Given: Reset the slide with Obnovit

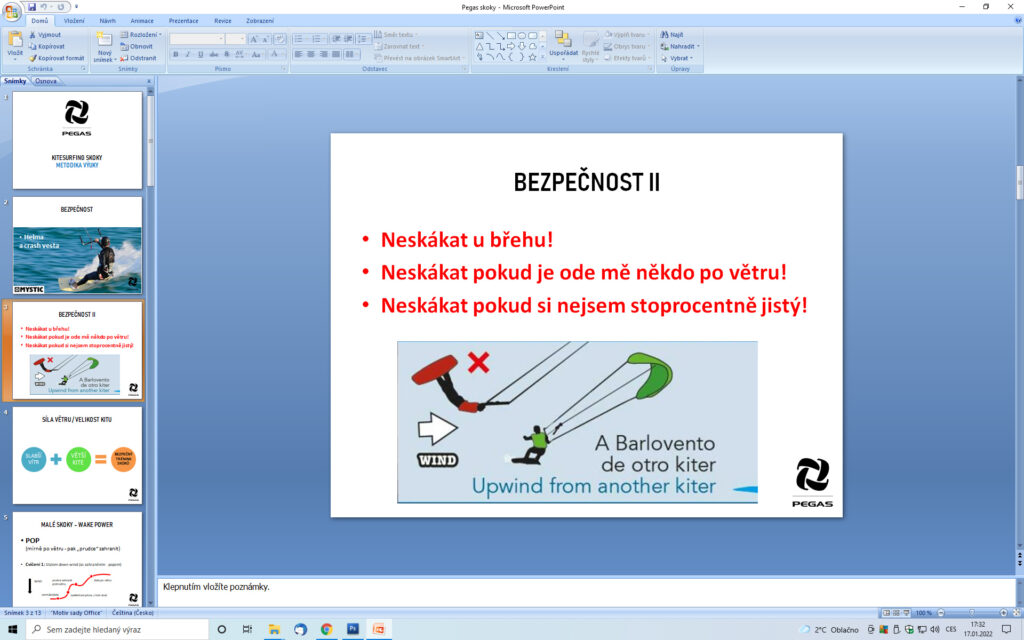Looking at the screenshot, I should (136, 46).
